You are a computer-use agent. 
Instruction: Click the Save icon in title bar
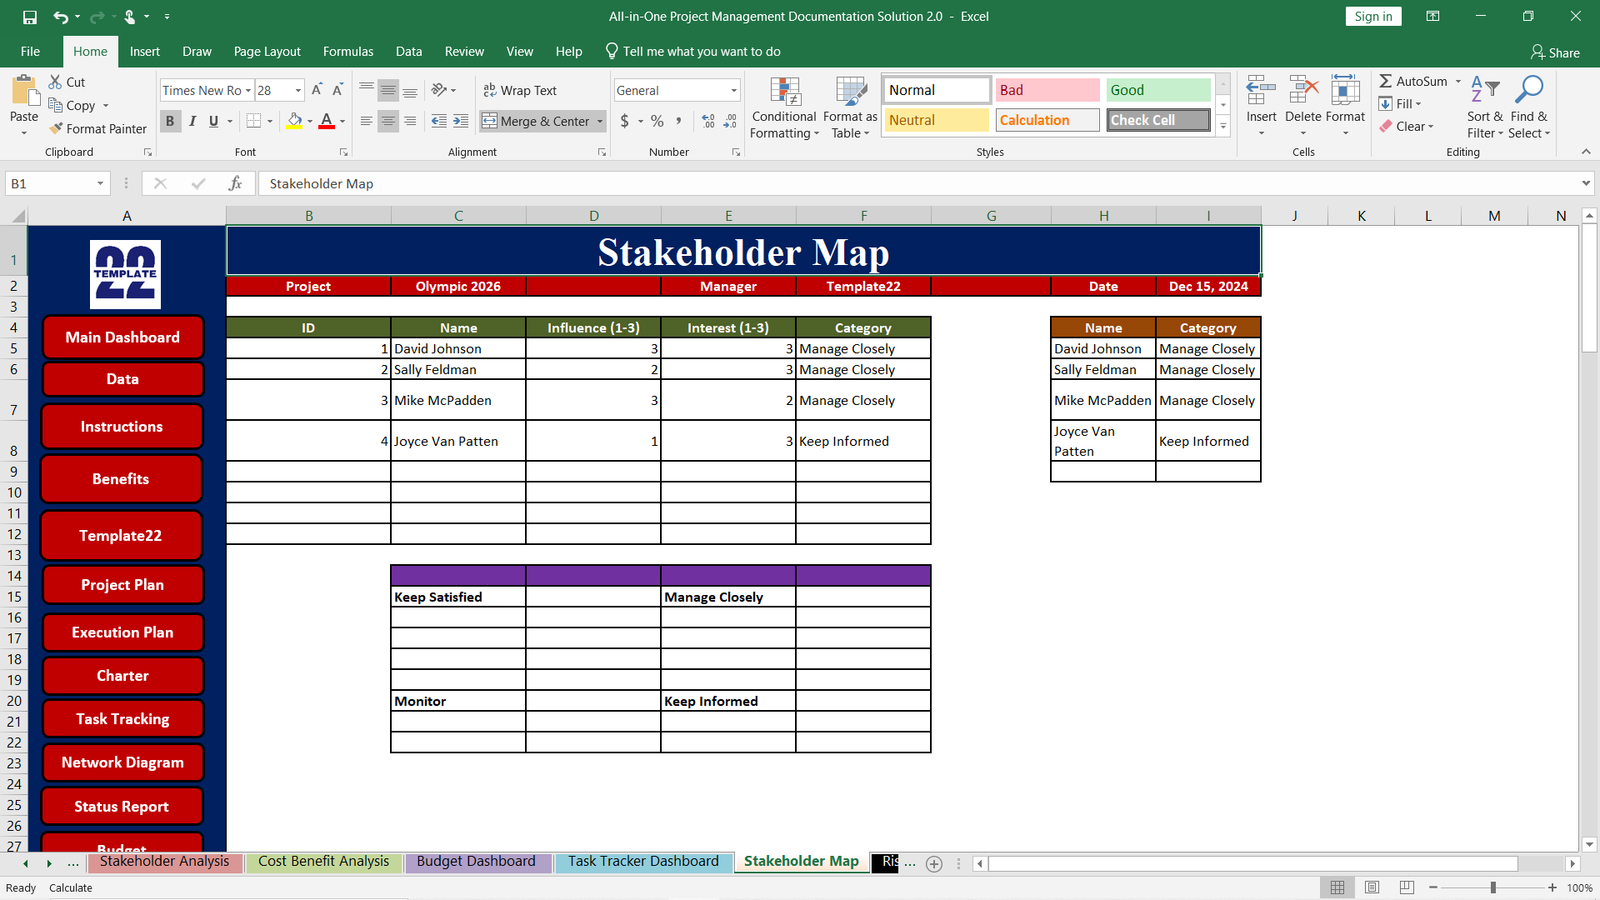point(29,17)
